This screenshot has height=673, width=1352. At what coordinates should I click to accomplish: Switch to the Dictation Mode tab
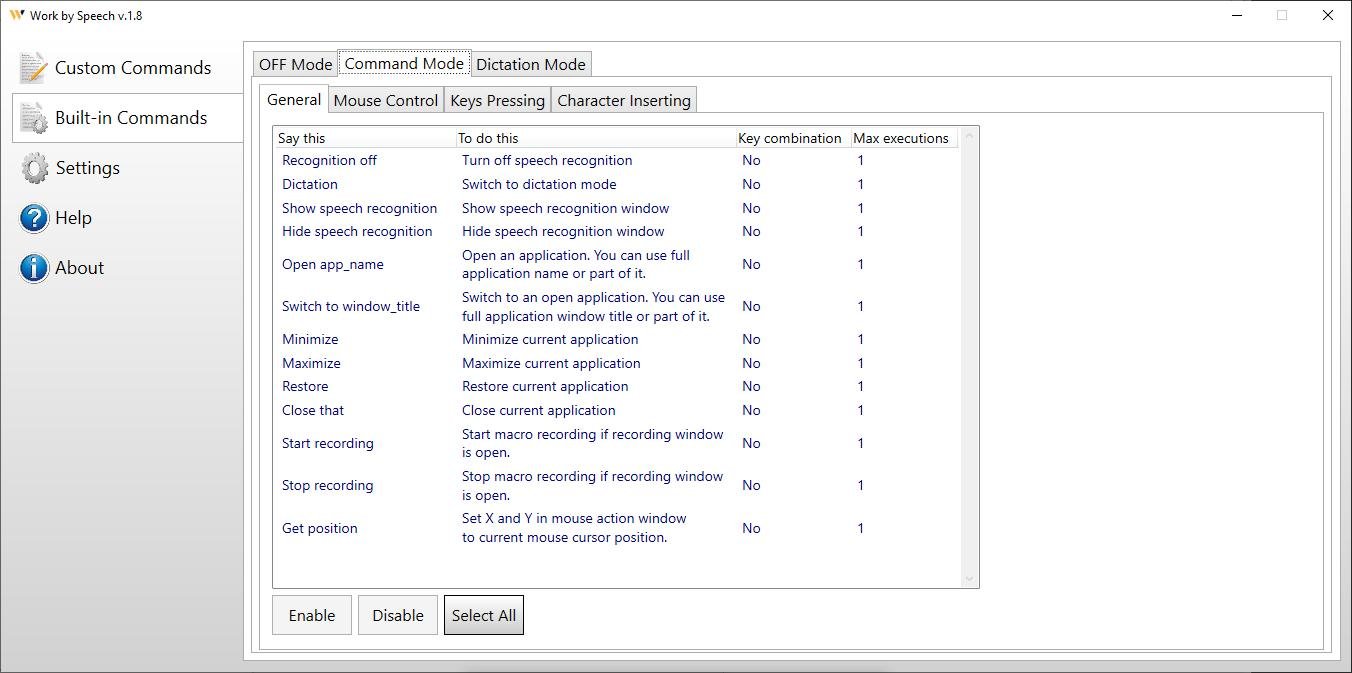530,65
